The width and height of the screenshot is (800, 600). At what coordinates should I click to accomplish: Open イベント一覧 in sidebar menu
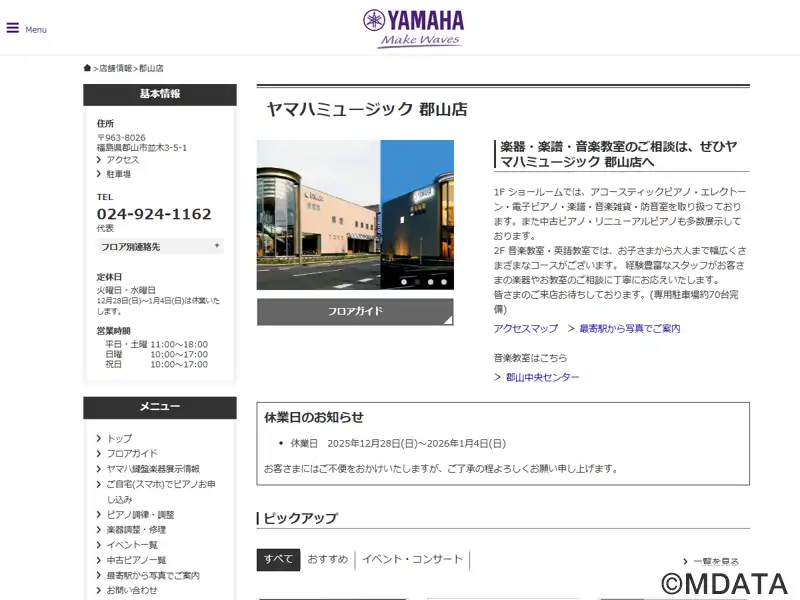coord(132,545)
